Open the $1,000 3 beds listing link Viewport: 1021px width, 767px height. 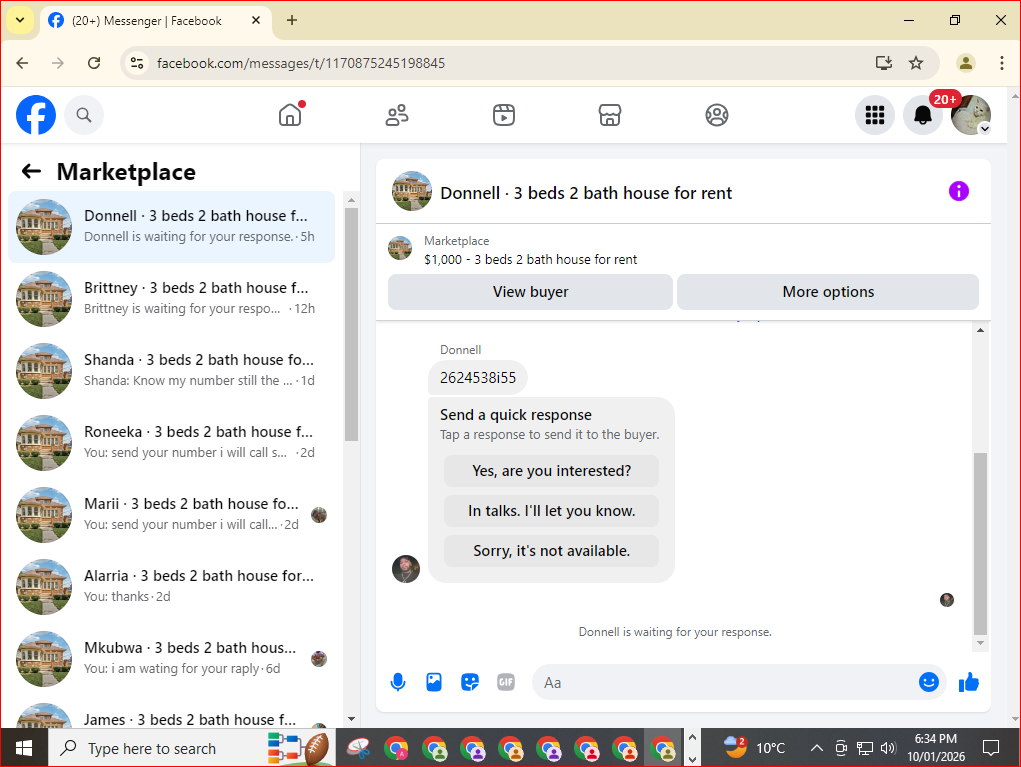(530, 259)
